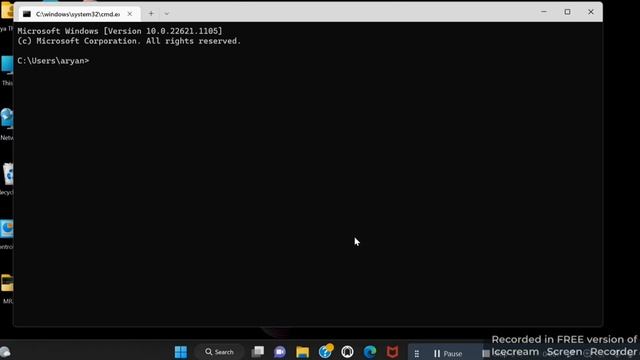Click the C:\Users\aryan> prompt line
Screen dimensions: 640x360
pyautogui.click(x=53, y=61)
